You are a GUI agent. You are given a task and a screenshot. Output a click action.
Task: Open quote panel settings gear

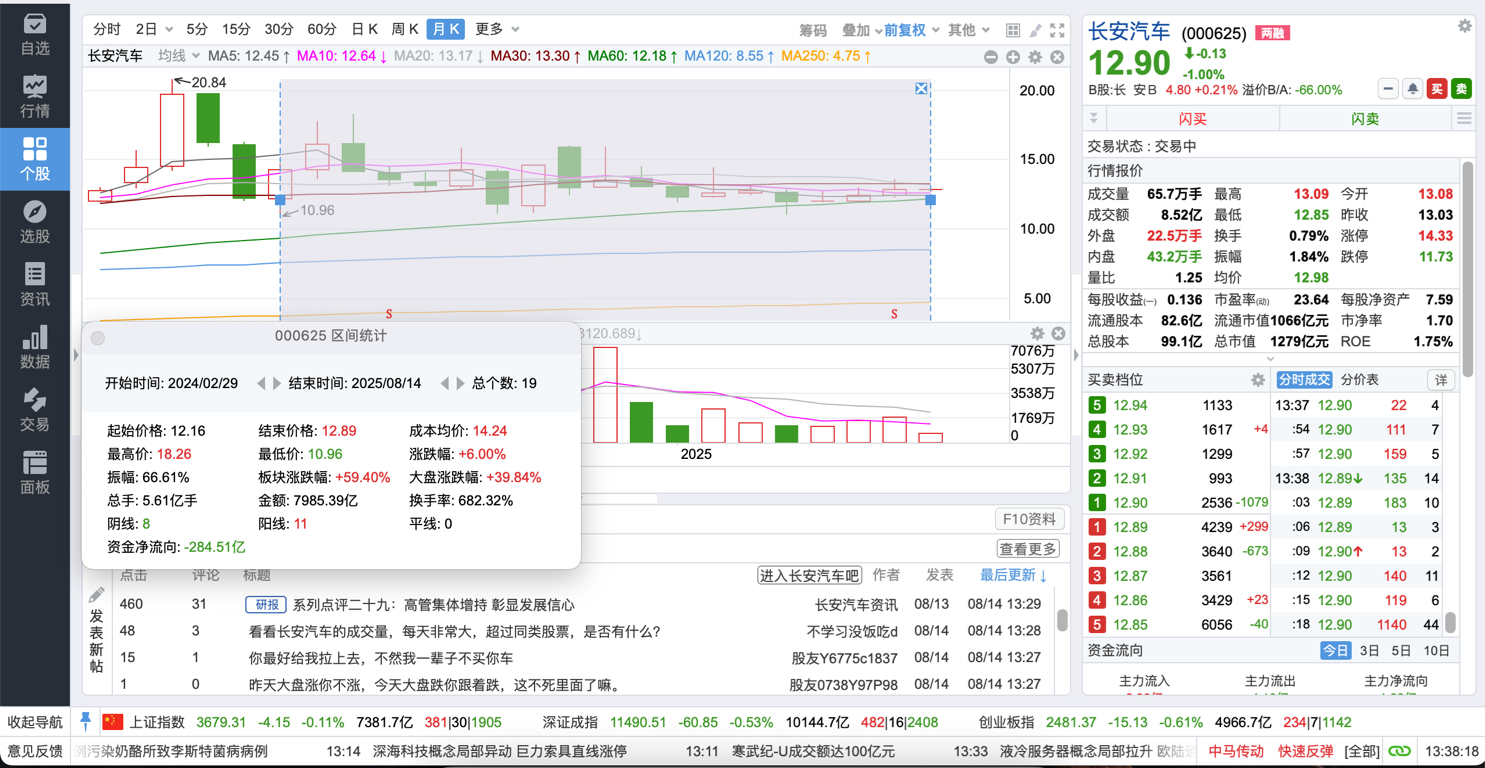(1464, 26)
